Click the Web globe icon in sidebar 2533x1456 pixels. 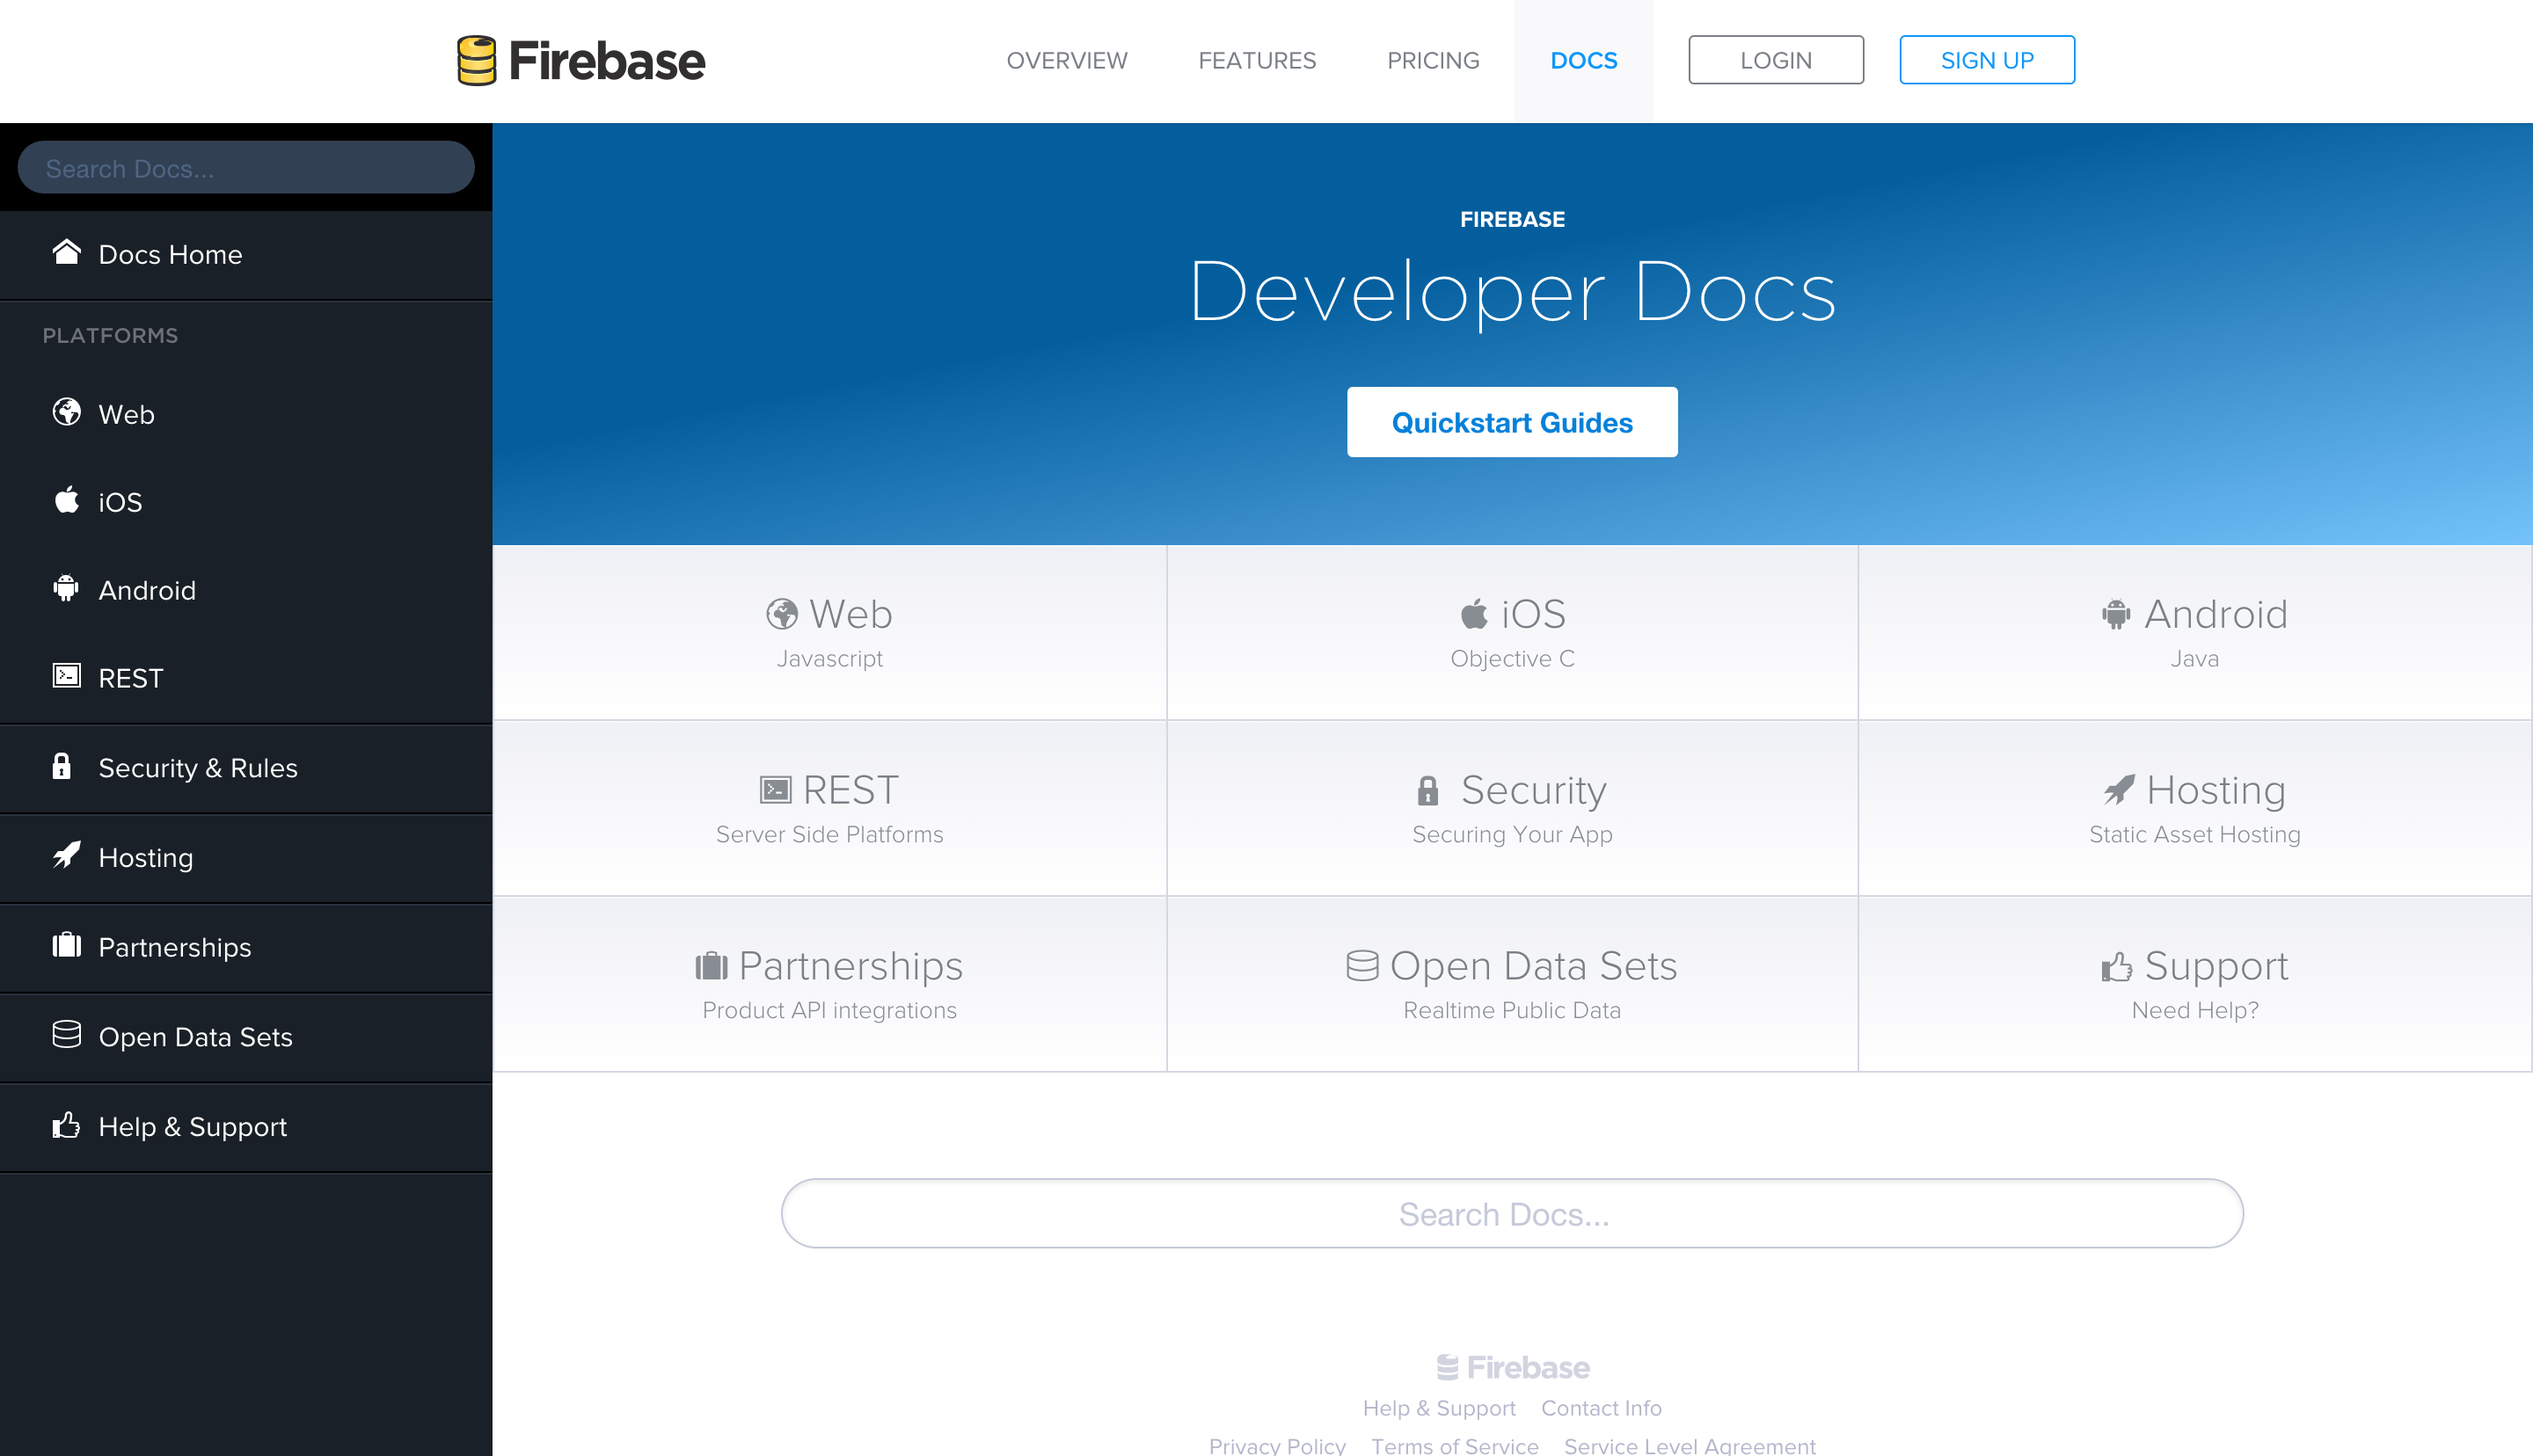66,412
